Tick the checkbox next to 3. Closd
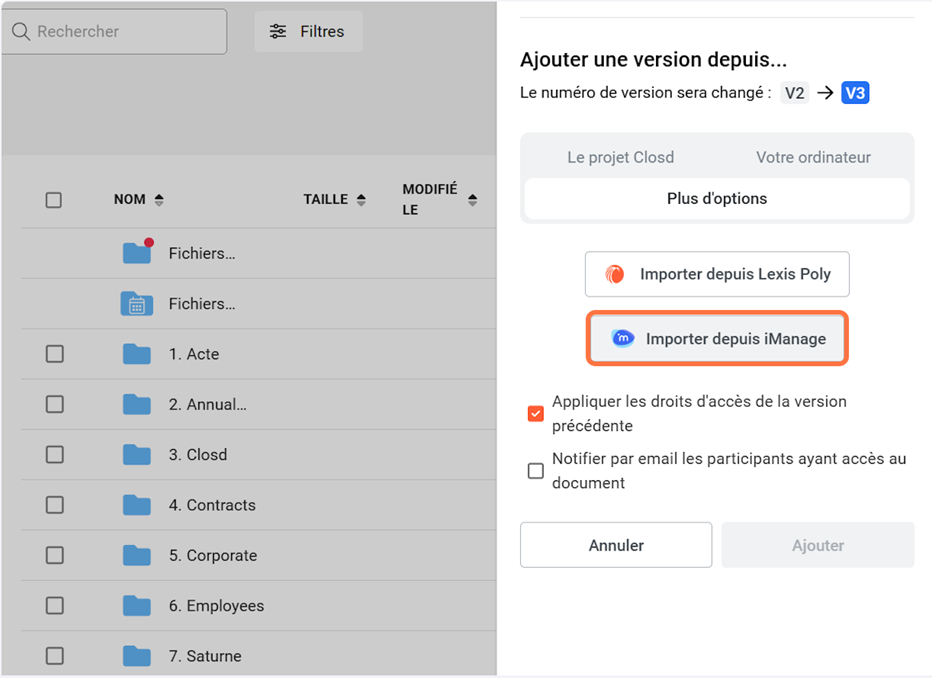This screenshot has width=932, height=678. click(x=55, y=455)
